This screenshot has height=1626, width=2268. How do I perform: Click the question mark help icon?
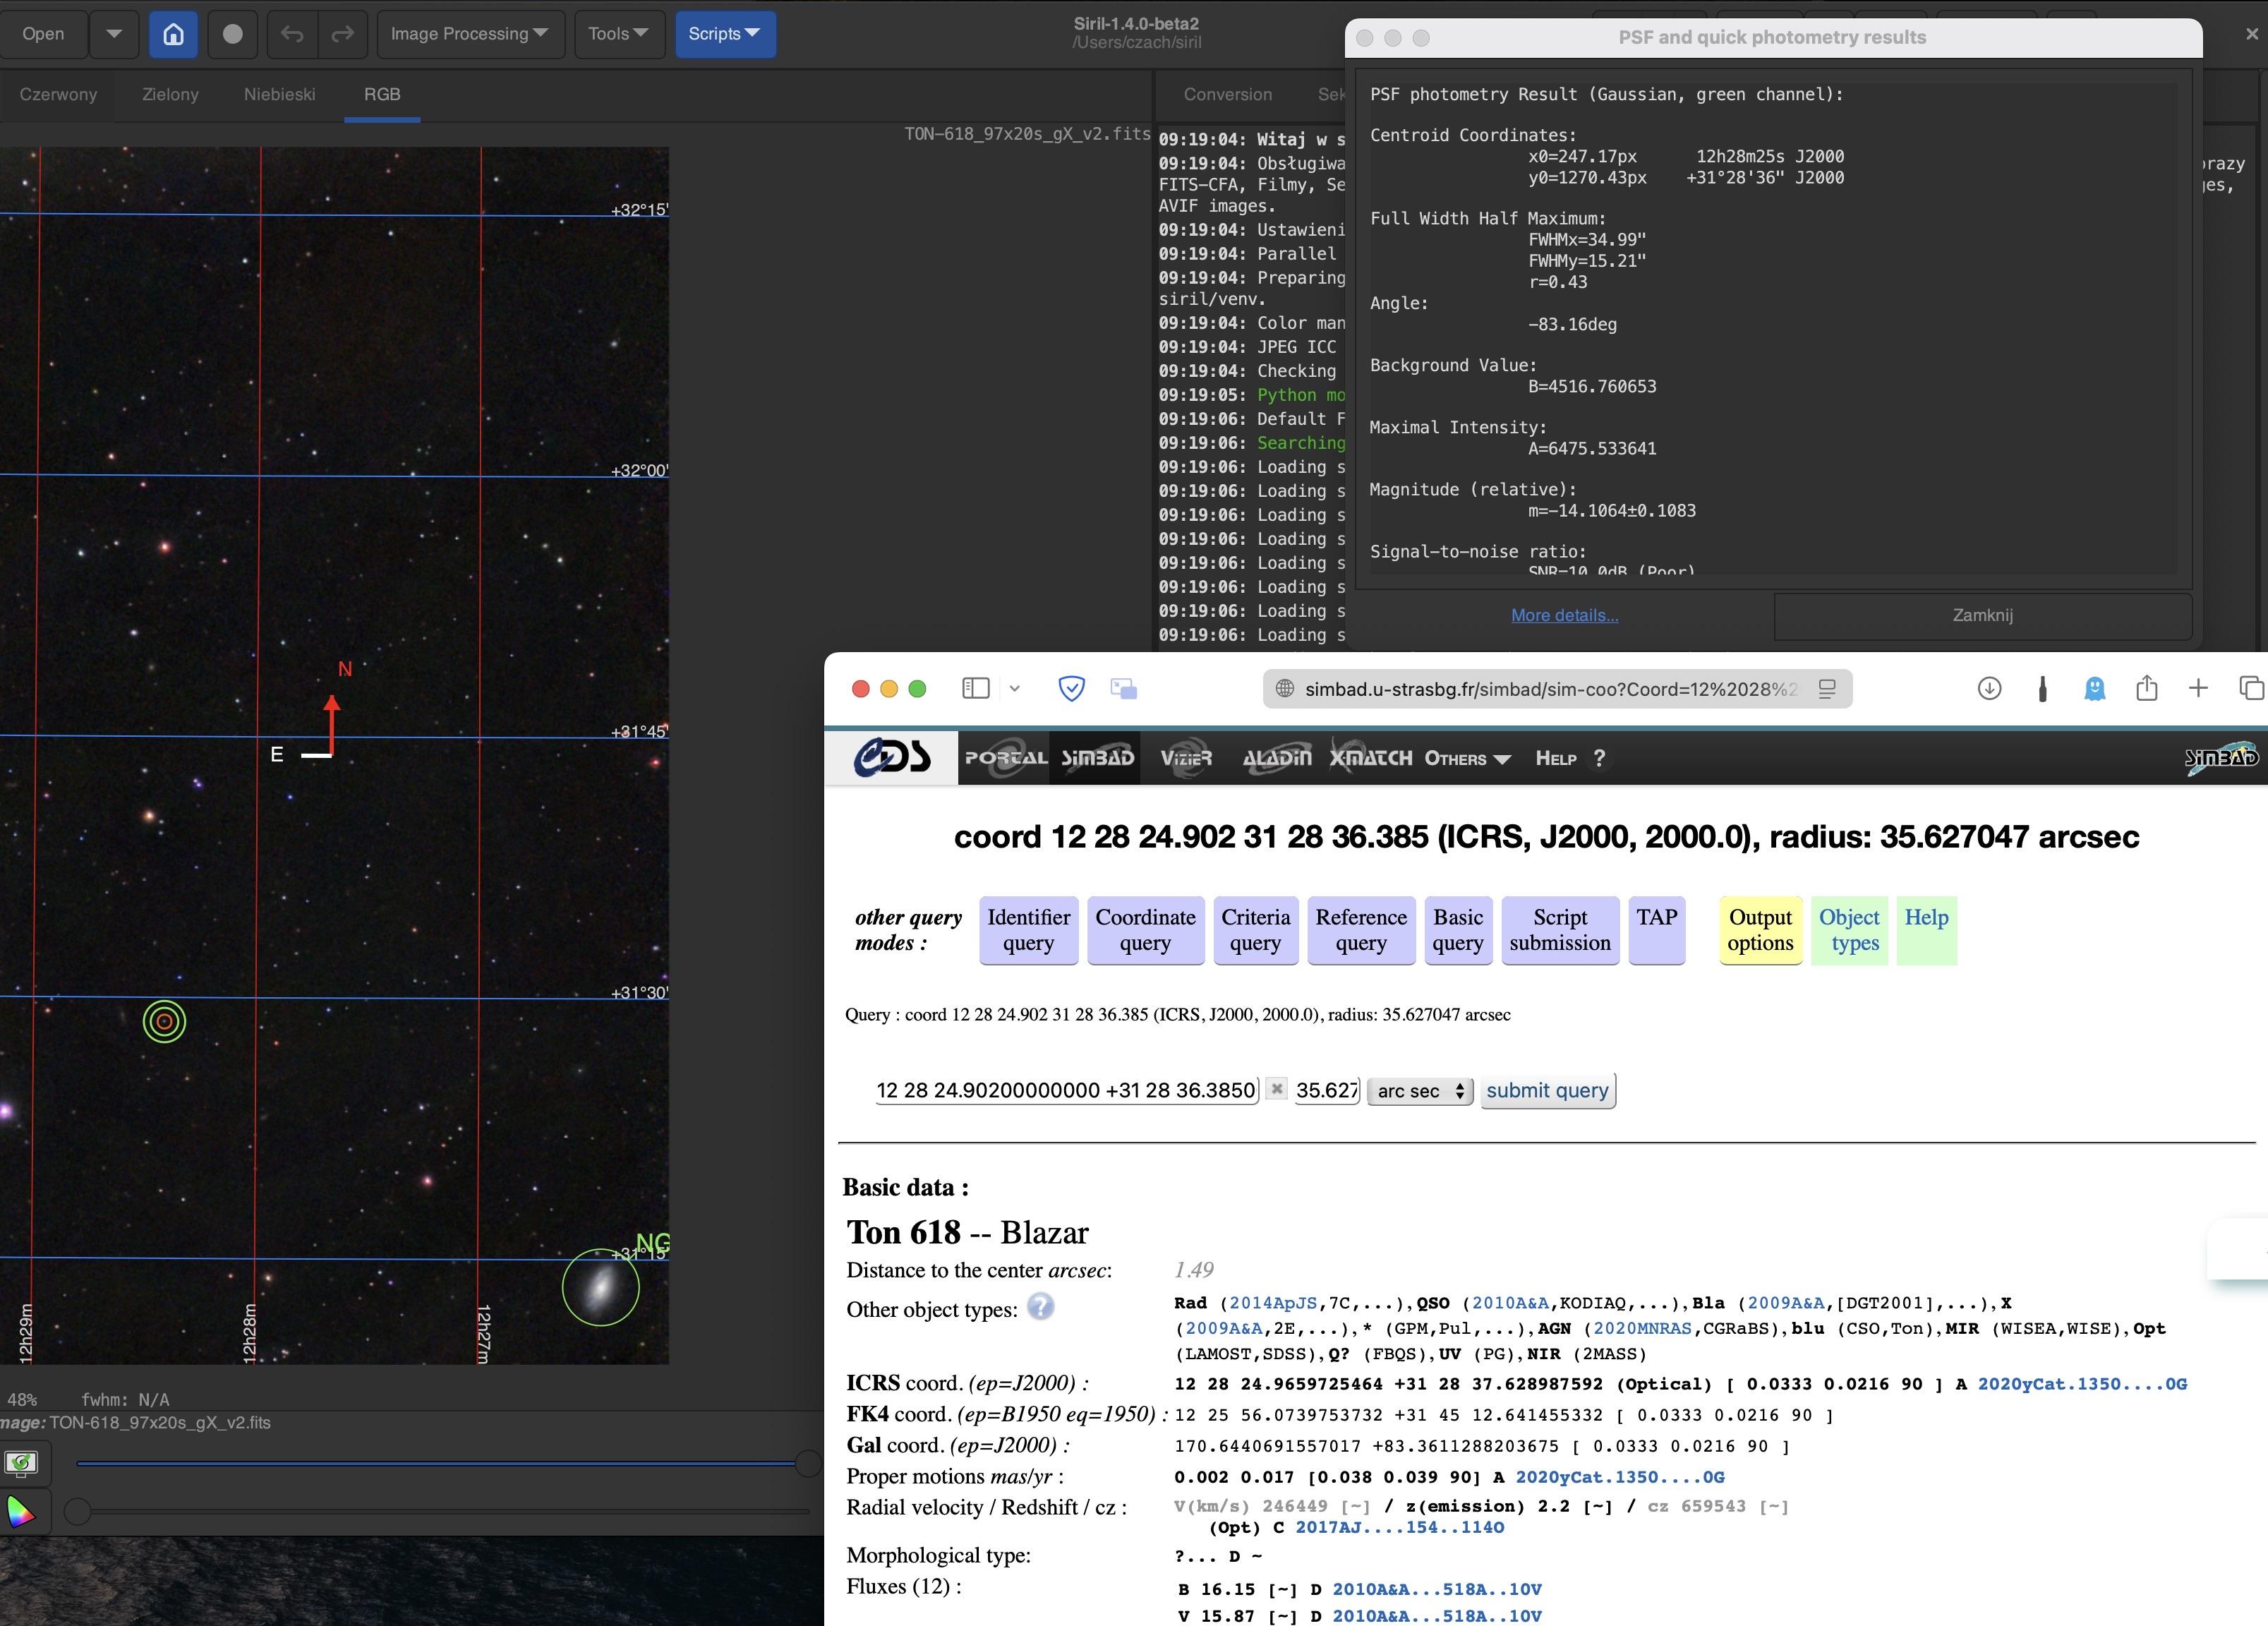pyautogui.click(x=1599, y=758)
